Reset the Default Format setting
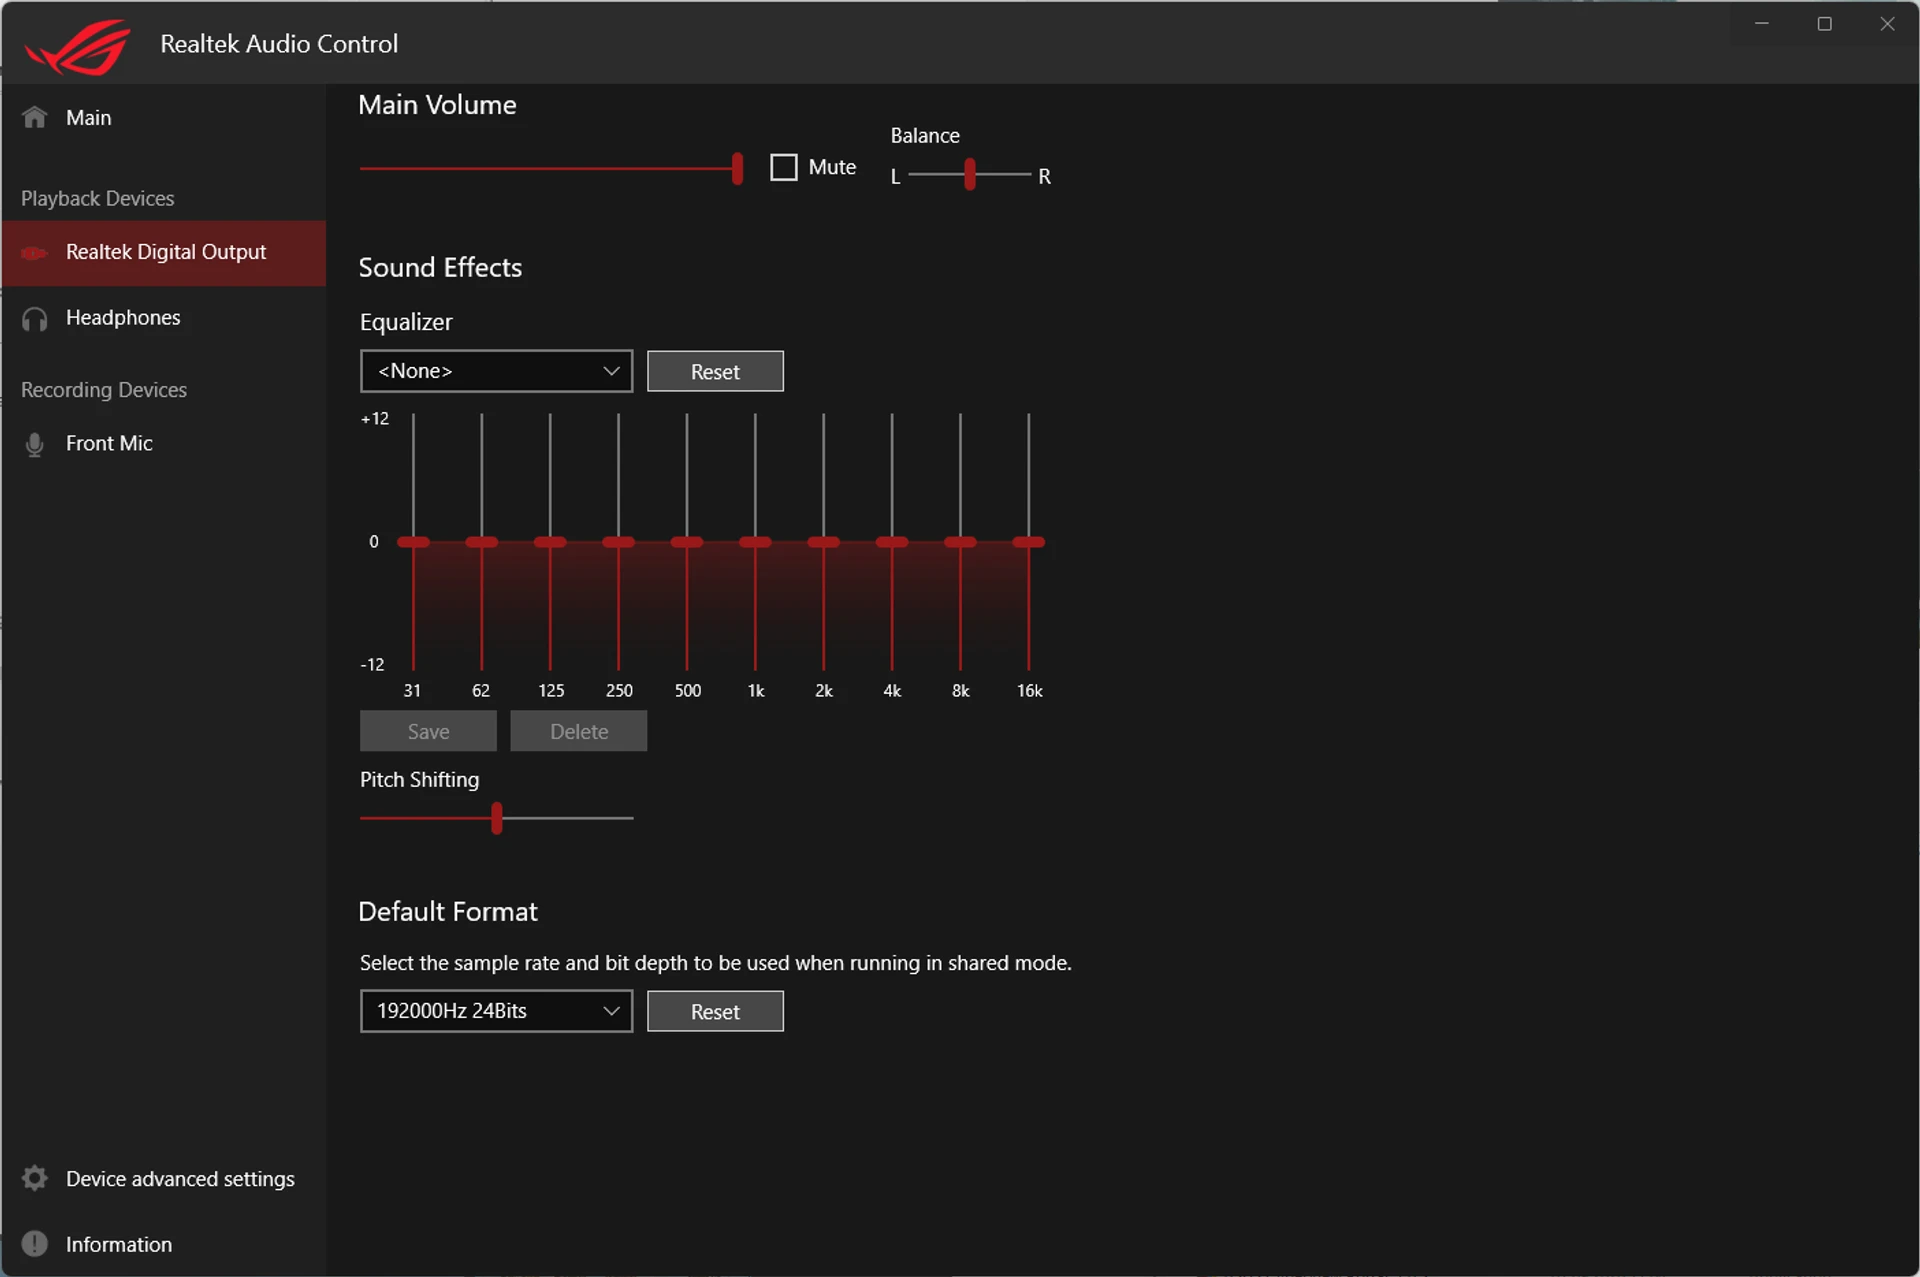 [715, 1011]
